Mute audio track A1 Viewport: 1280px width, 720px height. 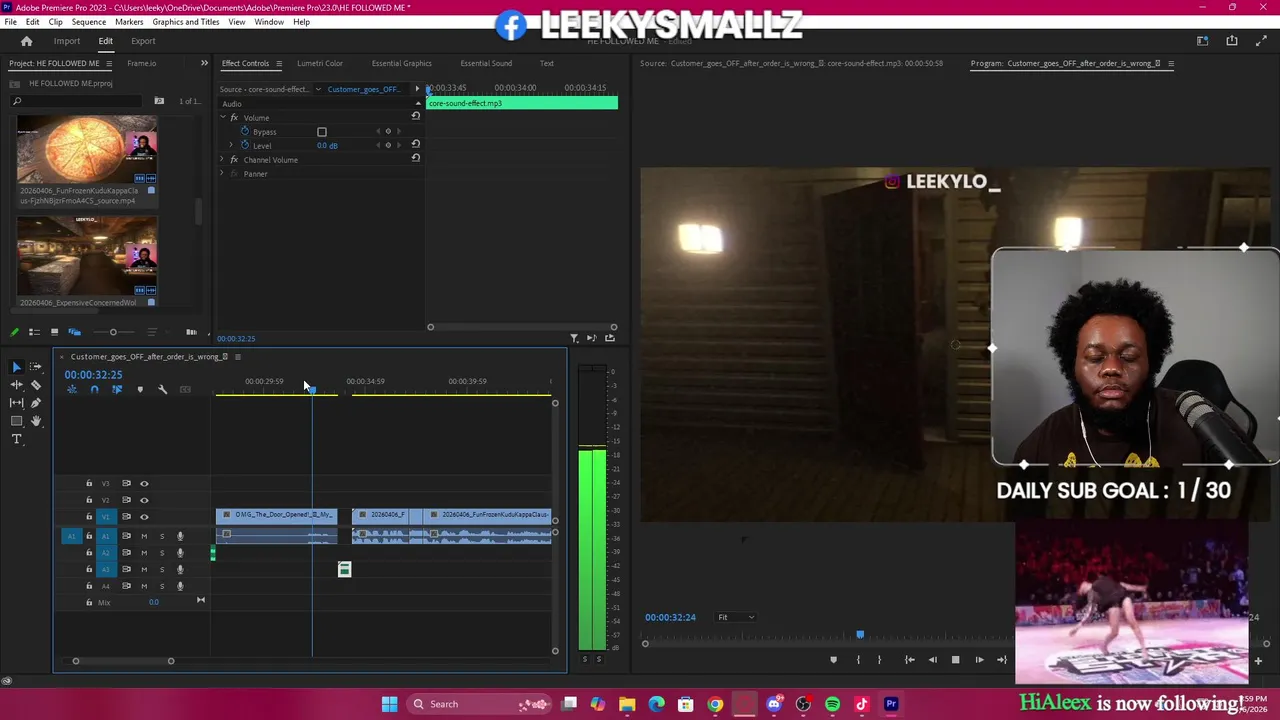[x=144, y=536]
